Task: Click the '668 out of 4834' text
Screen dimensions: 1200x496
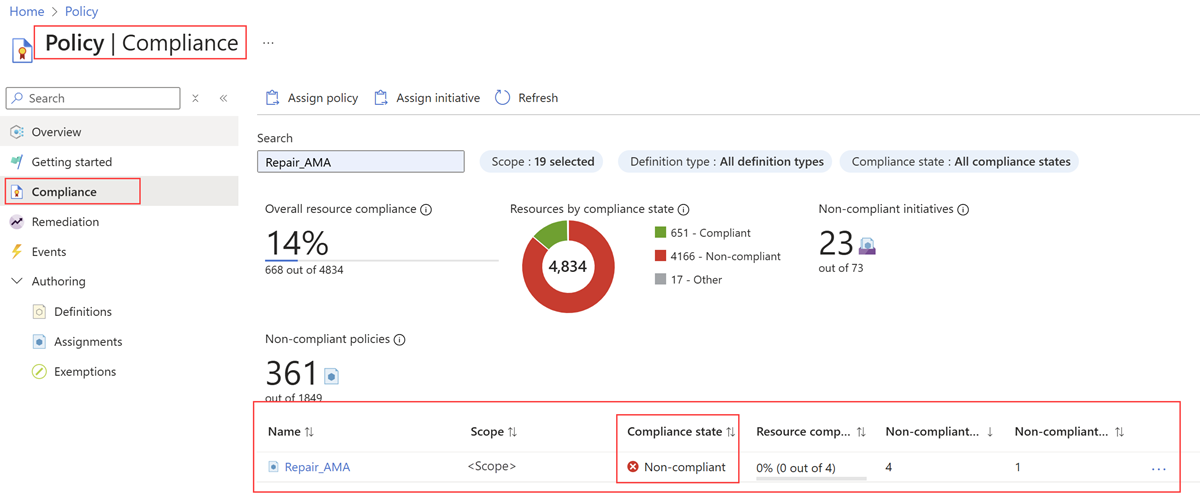Action: tap(304, 270)
